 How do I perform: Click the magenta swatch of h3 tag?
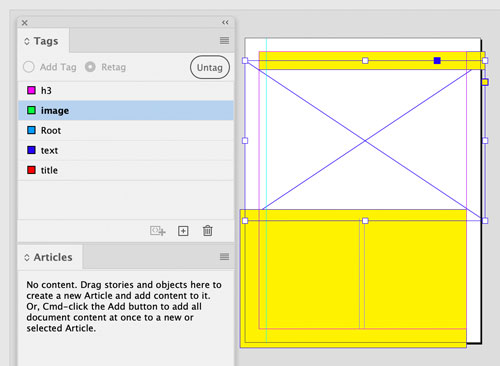click(x=31, y=90)
